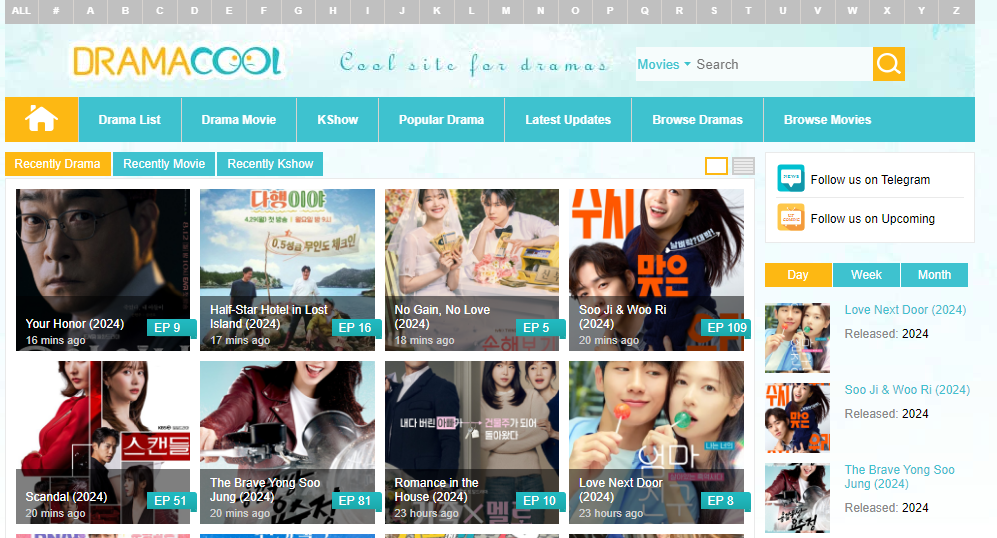The image size is (997, 538).
Task: Go to Latest Updates page
Action: point(568,120)
